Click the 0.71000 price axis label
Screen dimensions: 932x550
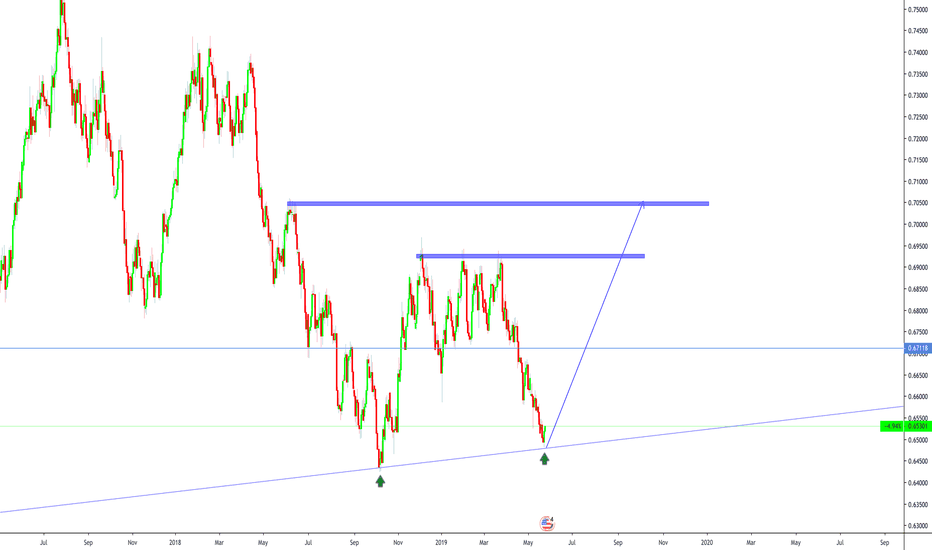pos(919,181)
